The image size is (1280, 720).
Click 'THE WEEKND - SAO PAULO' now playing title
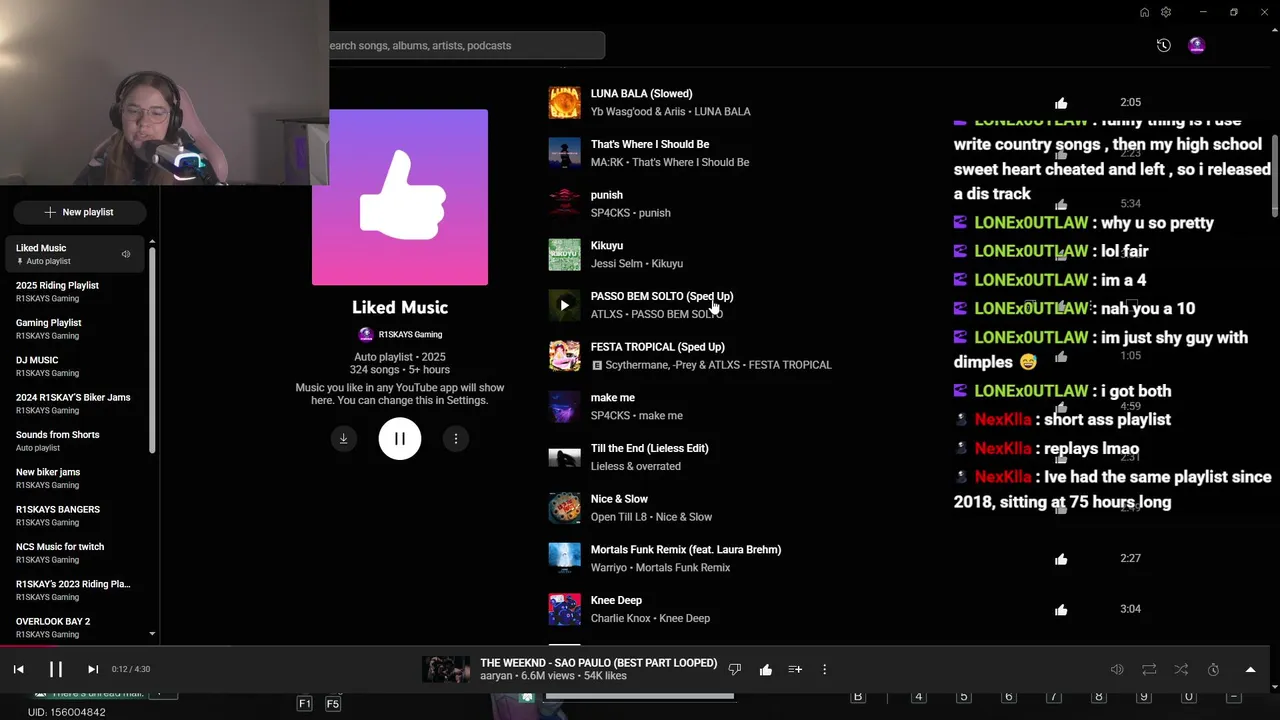coord(598,663)
